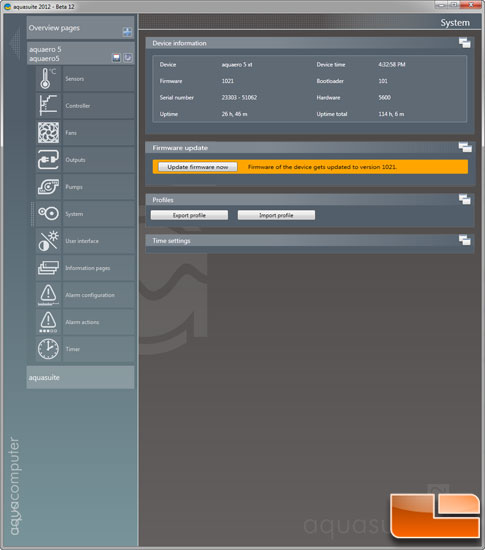The width and height of the screenshot is (485, 550).
Task: Select Fans in the sidebar
Action: [x=99, y=133]
